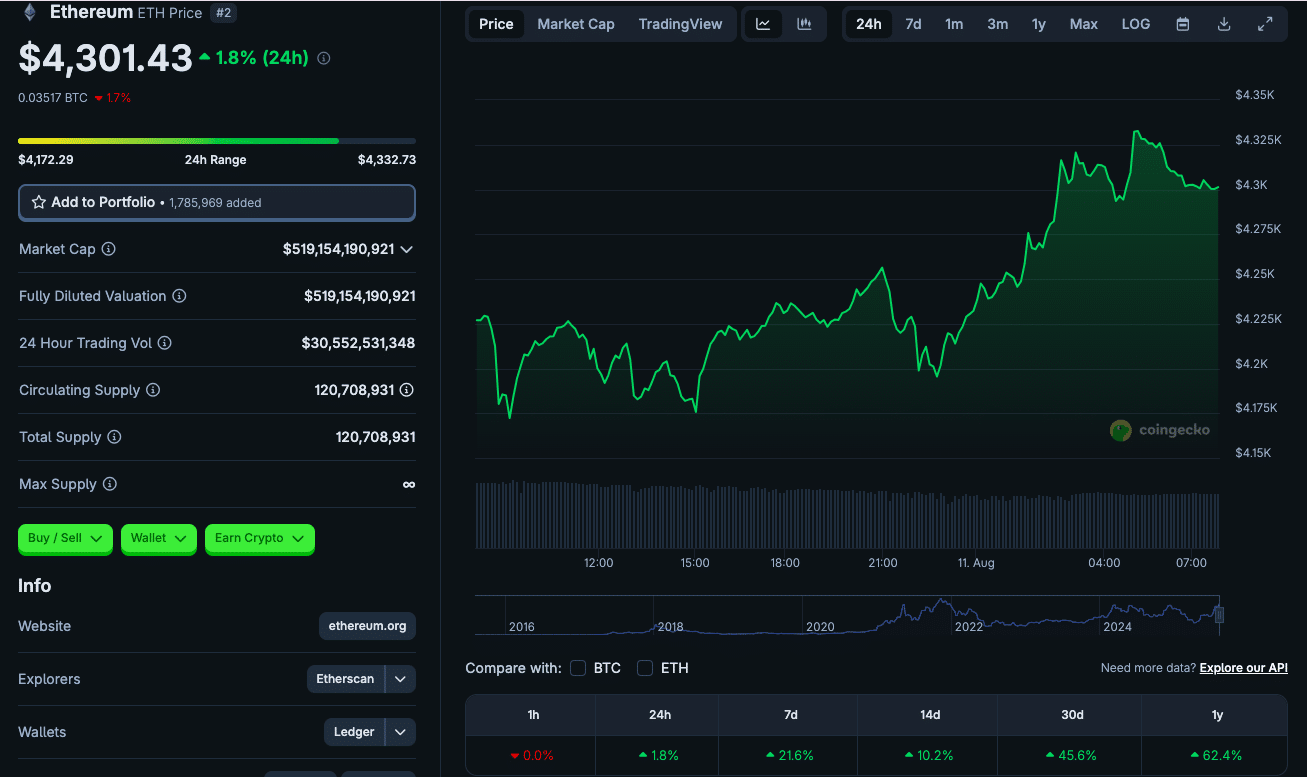Show Fully Diluted Valuation info icon
Viewport: 1307px width, 777px height.
(x=179, y=296)
